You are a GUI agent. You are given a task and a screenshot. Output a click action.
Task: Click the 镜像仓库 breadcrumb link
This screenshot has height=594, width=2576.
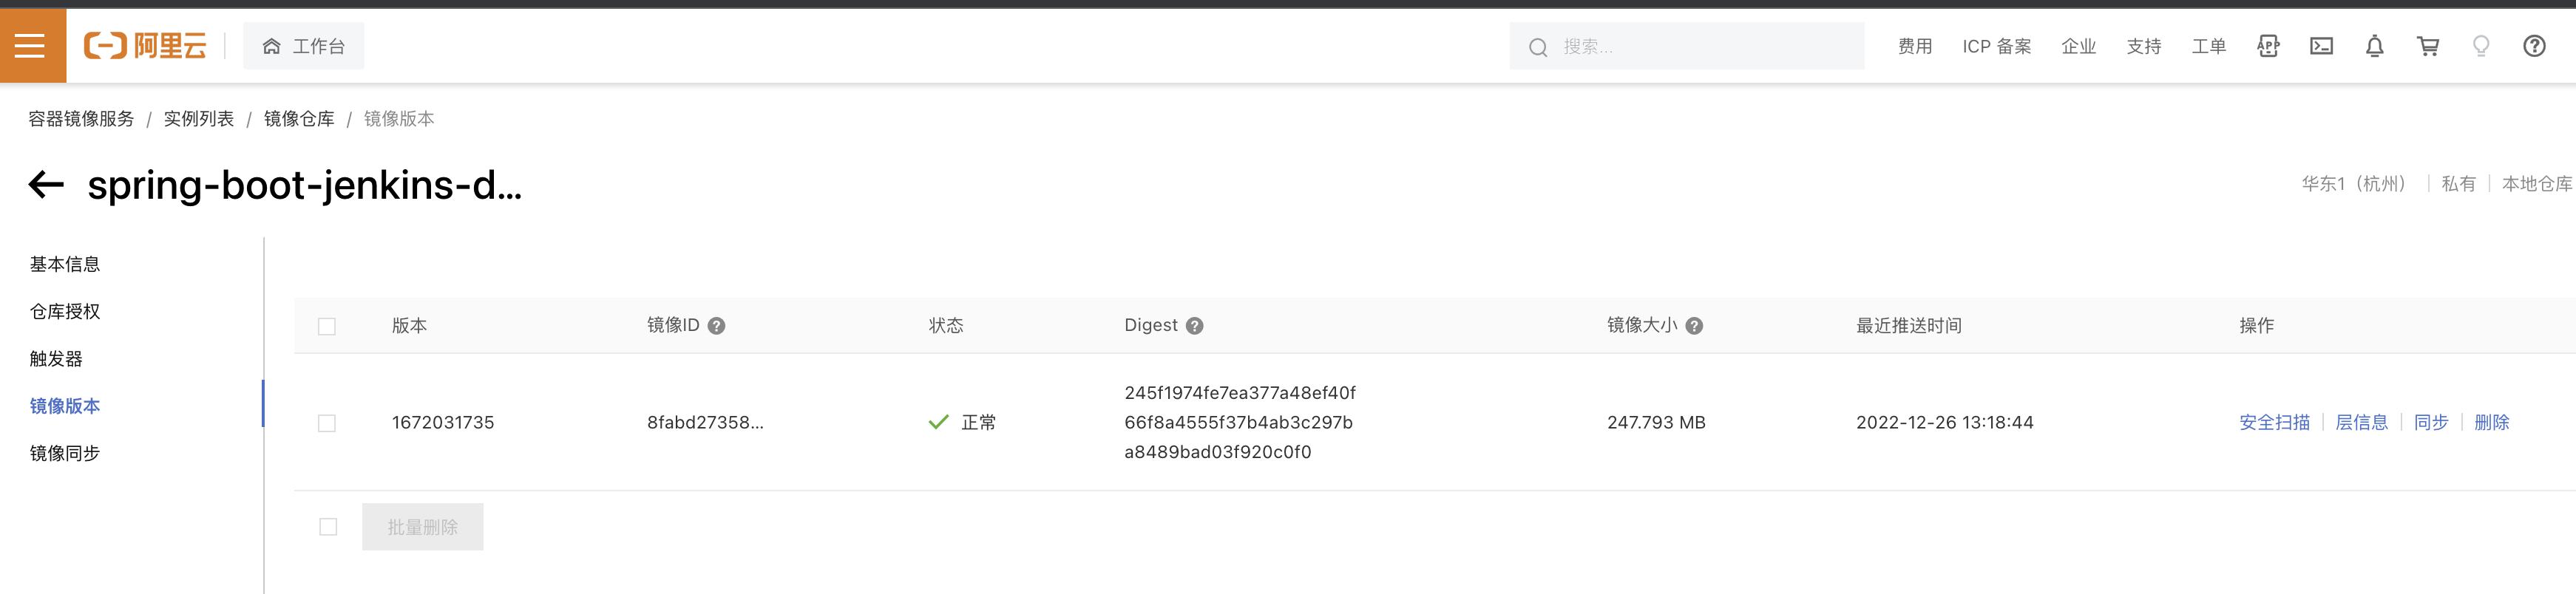coord(299,118)
